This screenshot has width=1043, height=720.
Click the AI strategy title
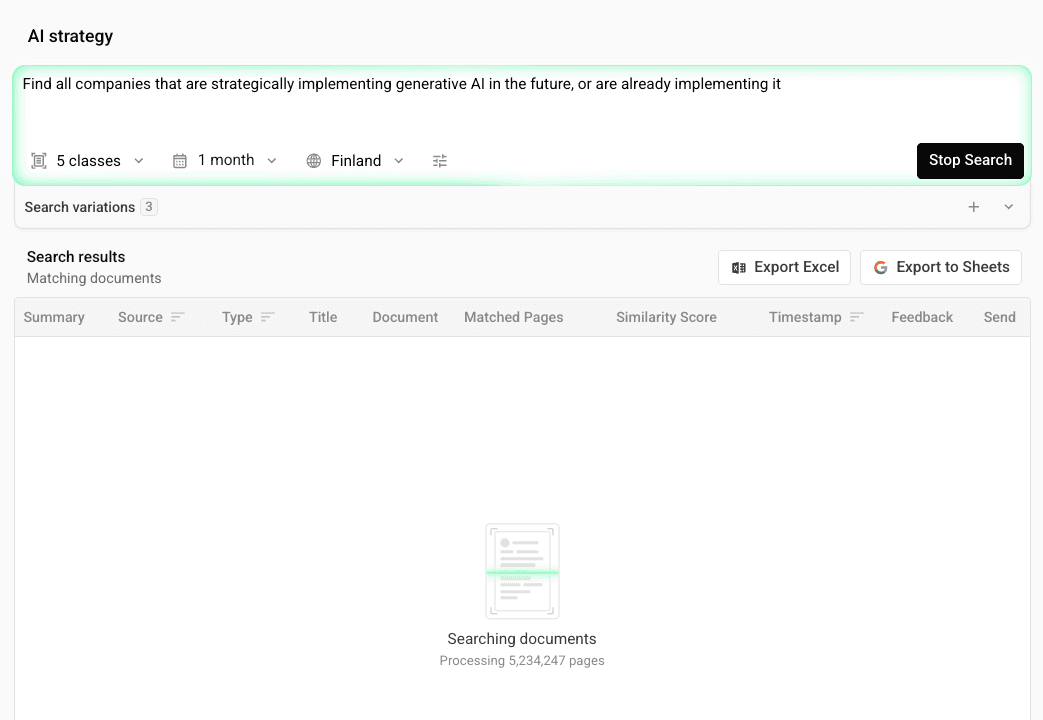71,36
